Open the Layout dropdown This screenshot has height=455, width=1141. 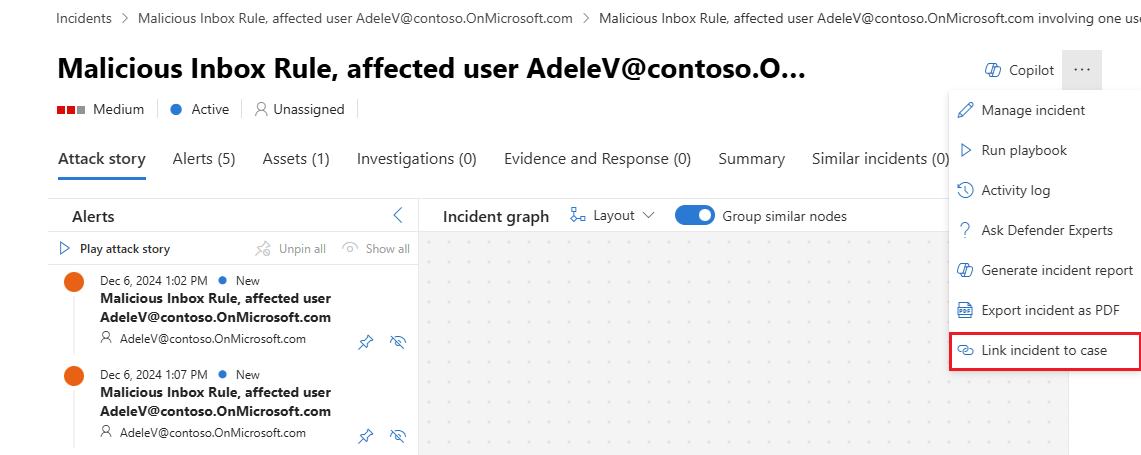tap(612, 216)
